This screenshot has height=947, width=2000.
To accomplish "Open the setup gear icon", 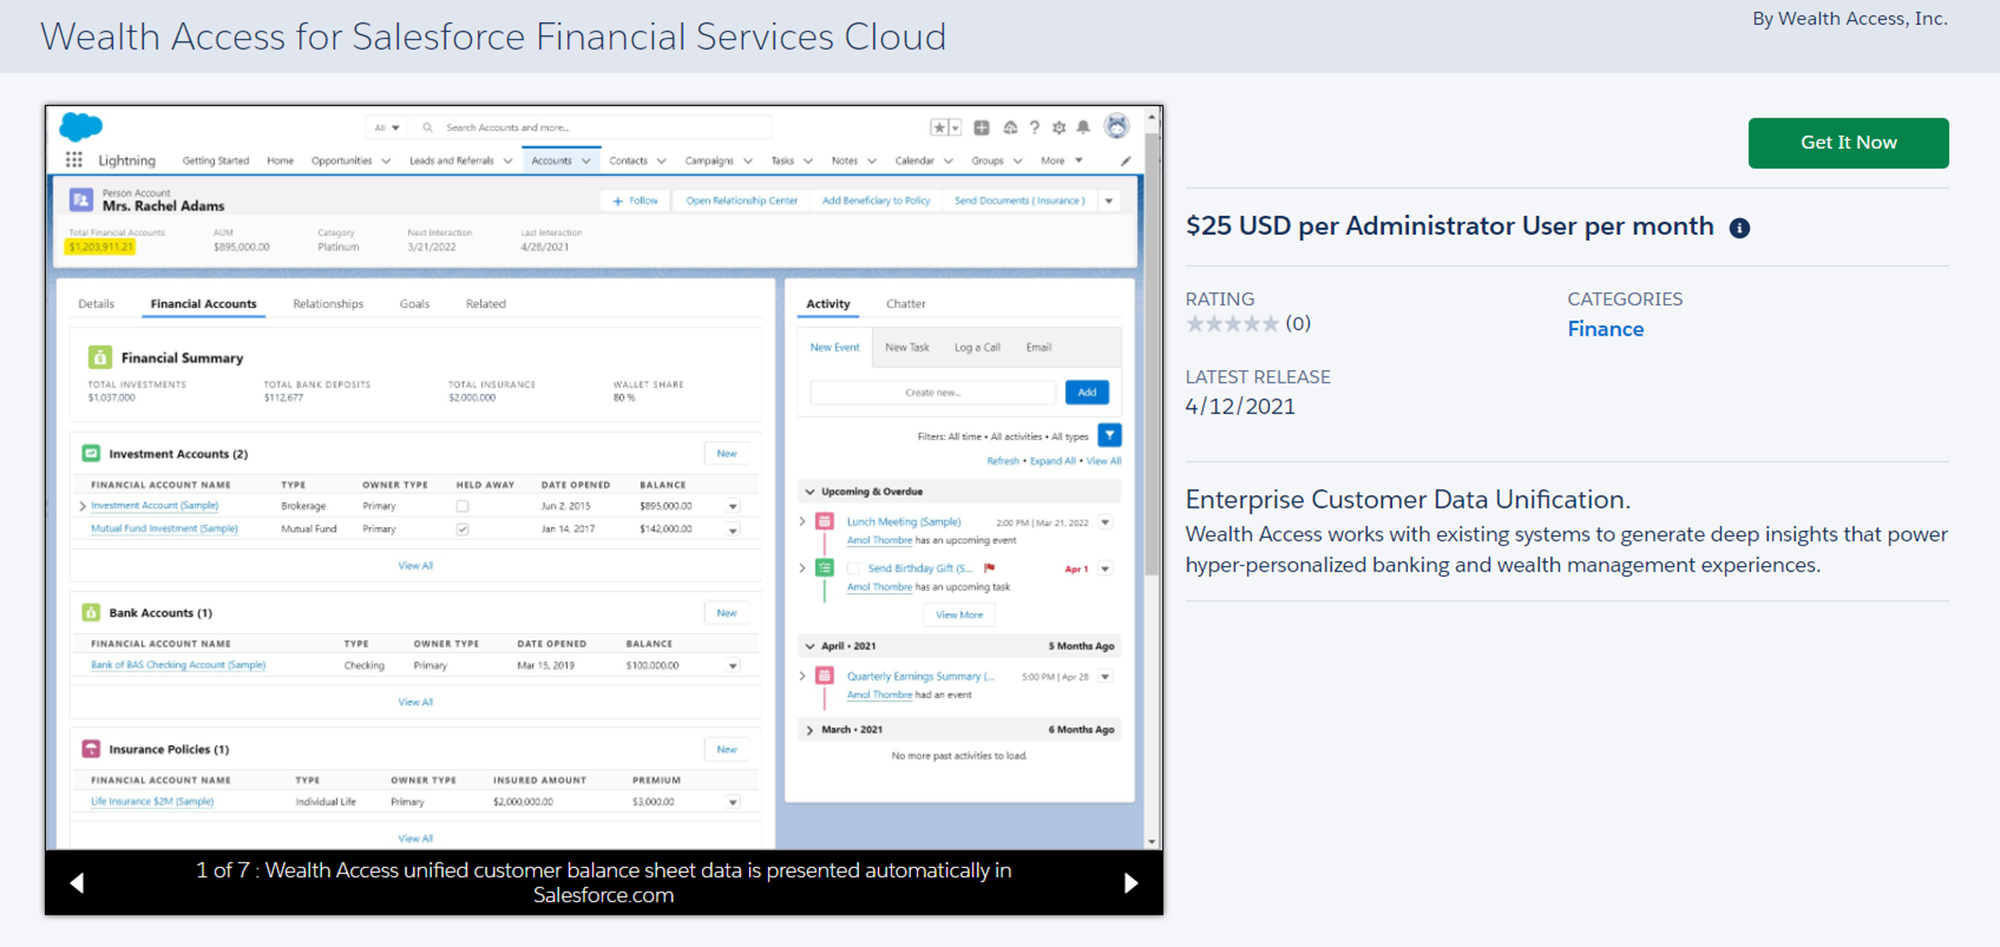I will [1059, 127].
